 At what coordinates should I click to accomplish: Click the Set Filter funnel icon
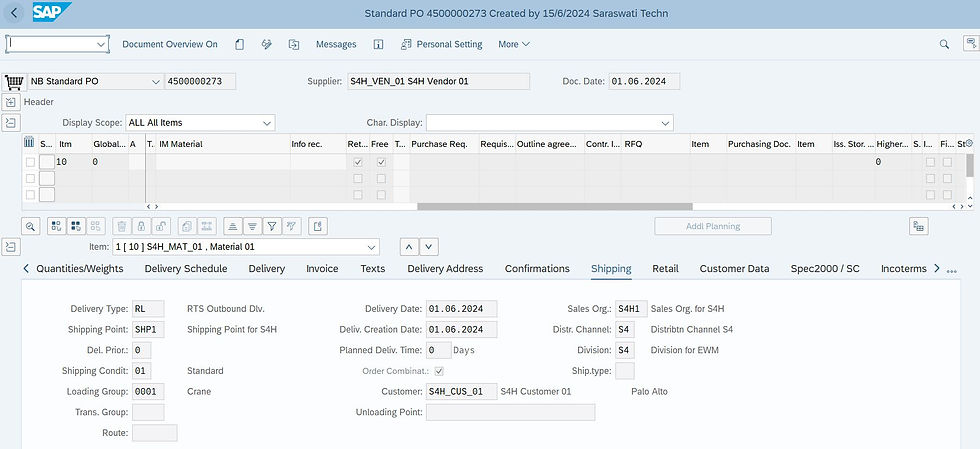(x=272, y=226)
